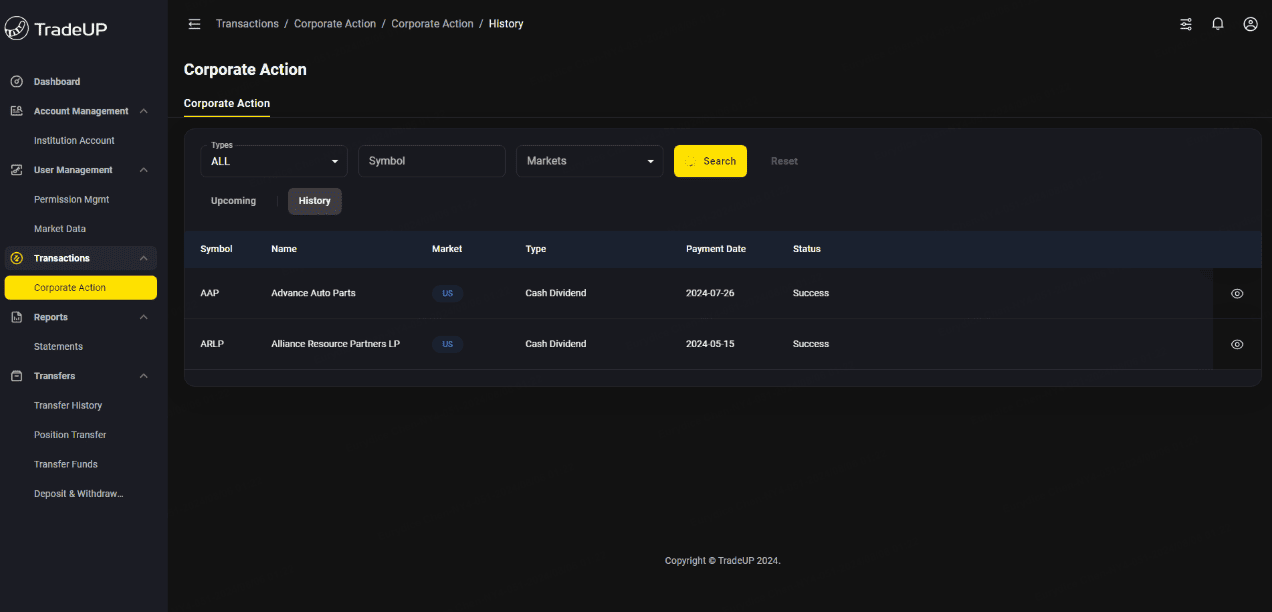Image resolution: width=1272 pixels, height=612 pixels.
Task: View details of AAP dividend row
Action: point(1237,293)
